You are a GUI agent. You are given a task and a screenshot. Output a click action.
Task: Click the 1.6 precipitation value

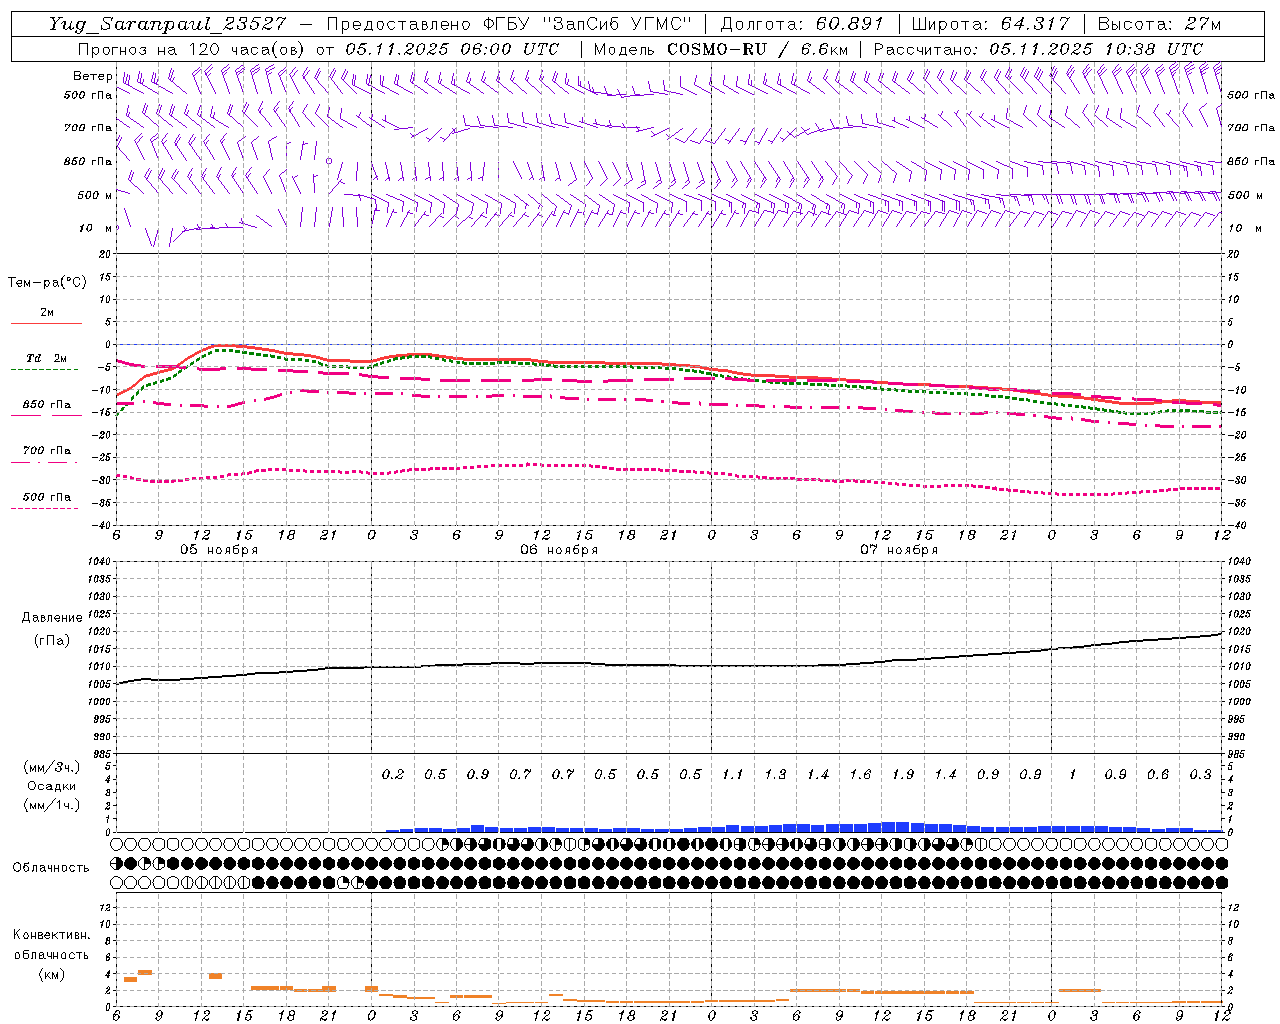click(x=861, y=774)
